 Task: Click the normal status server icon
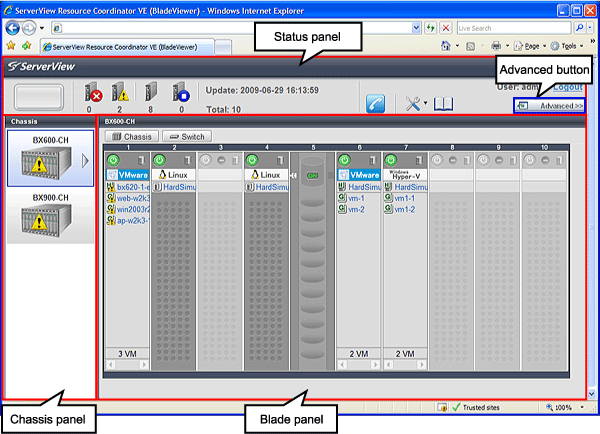[151, 92]
